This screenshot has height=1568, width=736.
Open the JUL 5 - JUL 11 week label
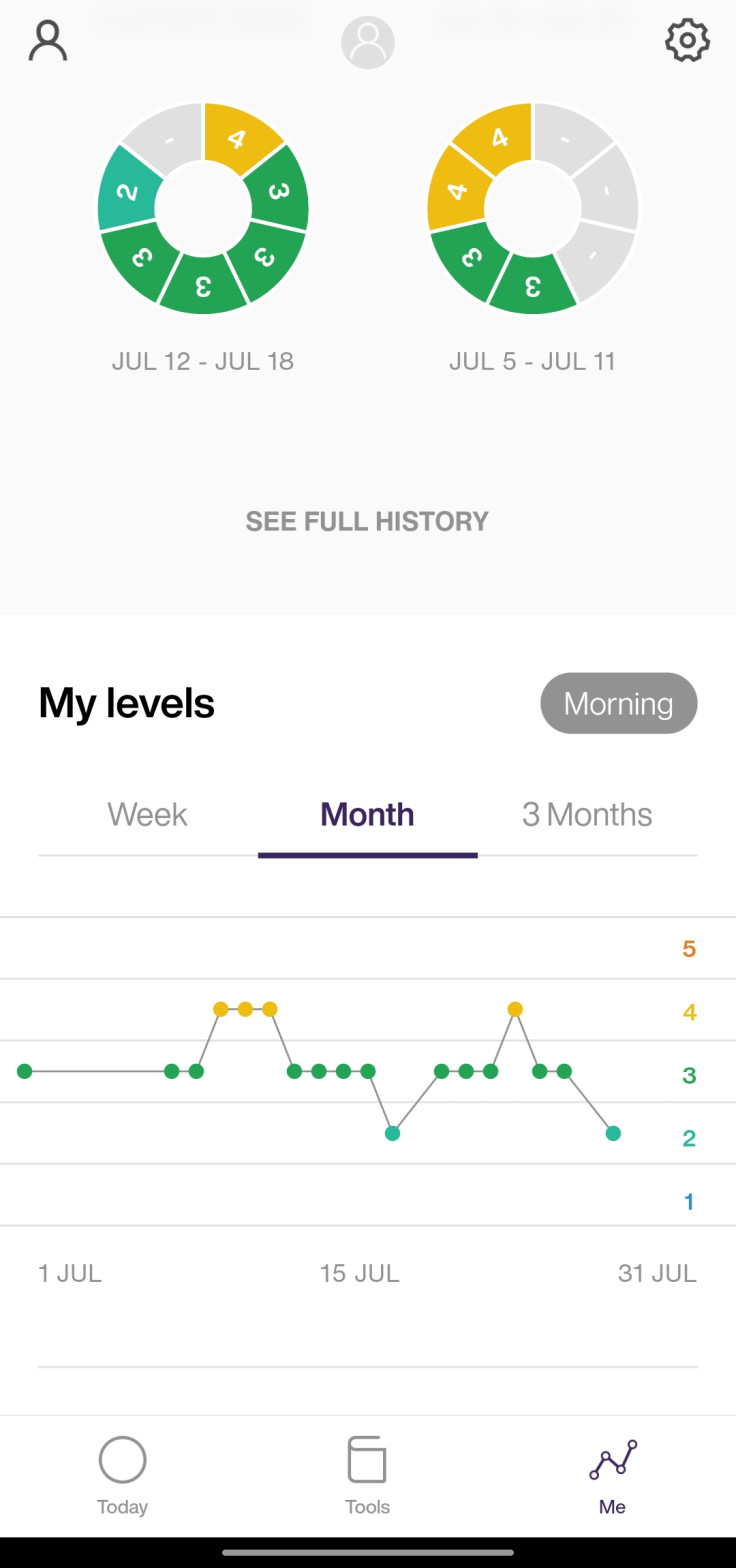532,361
